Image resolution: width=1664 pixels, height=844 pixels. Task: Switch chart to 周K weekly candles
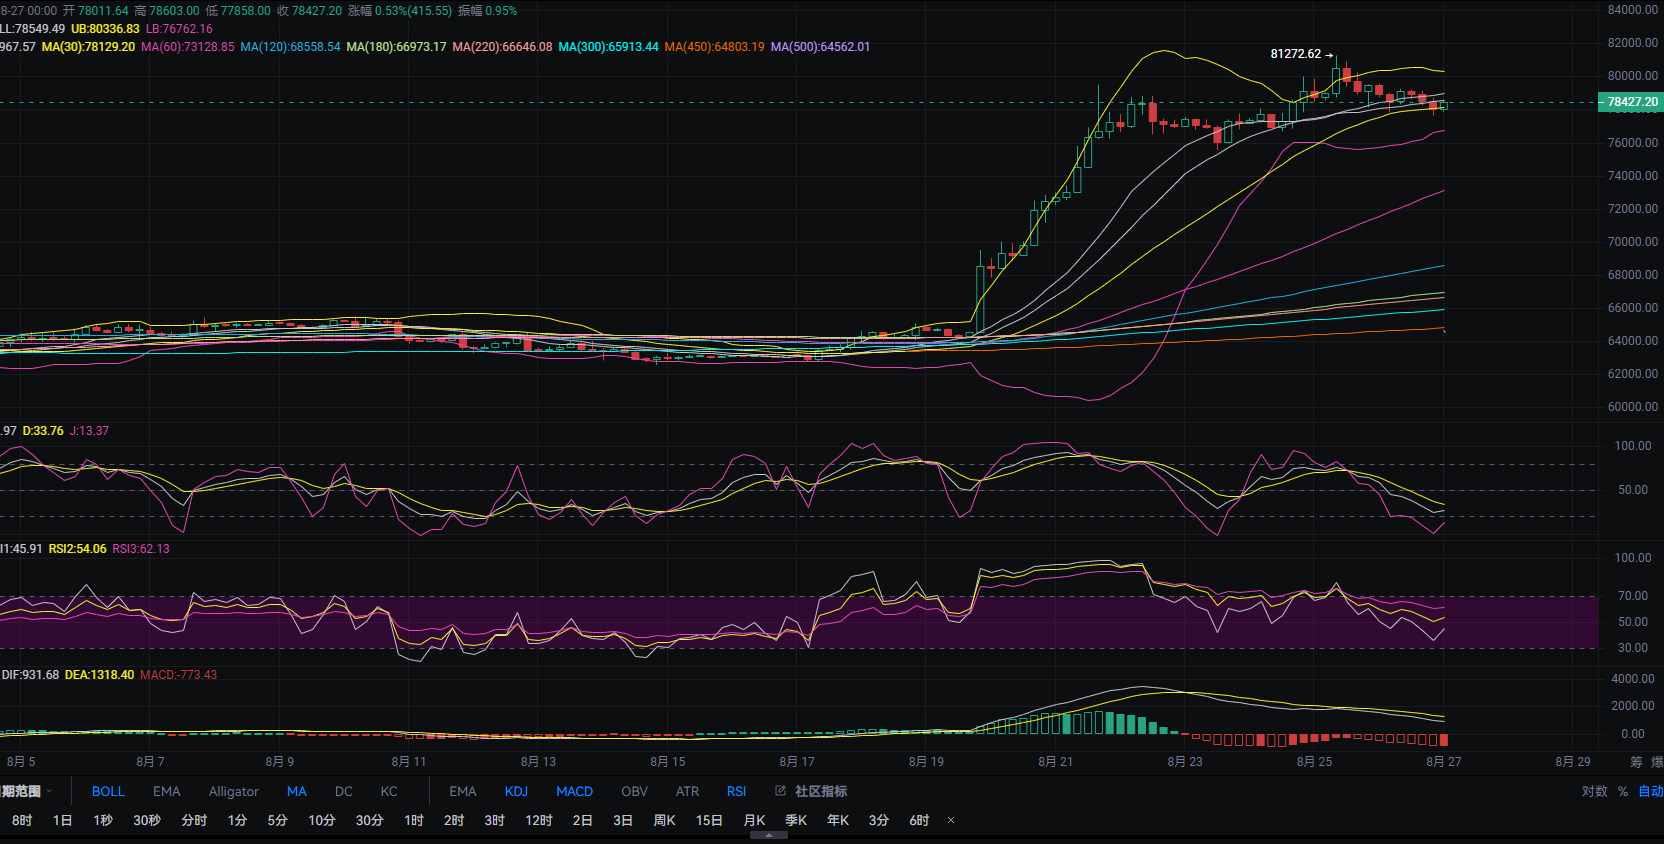(664, 820)
